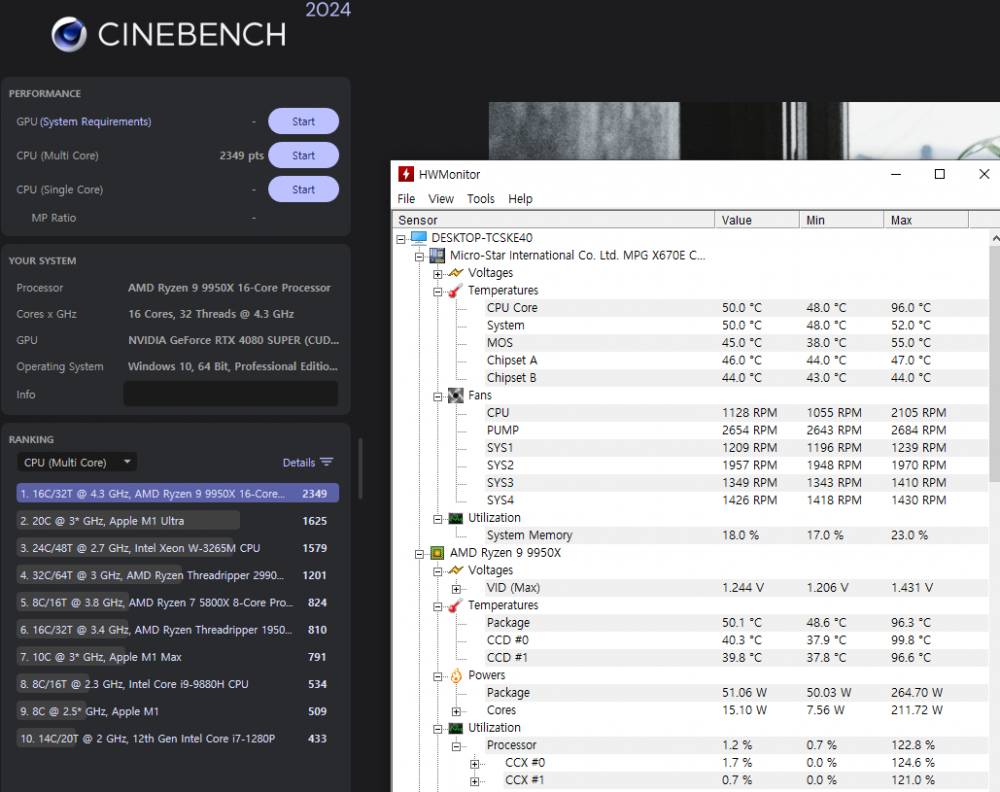Open the ranking Details view
The width and height of the screenshot is (1000, 792).
[307, 462]
